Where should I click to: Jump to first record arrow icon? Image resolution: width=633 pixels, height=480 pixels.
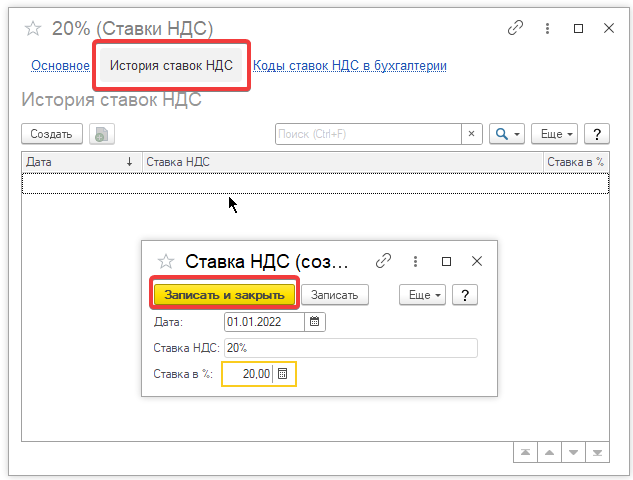click(525, 453)
